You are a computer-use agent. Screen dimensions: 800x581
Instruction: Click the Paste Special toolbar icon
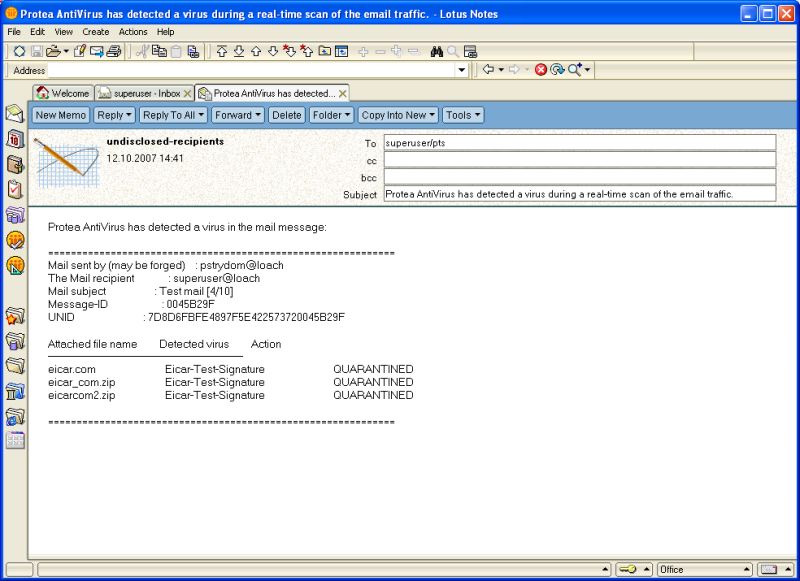193,51
